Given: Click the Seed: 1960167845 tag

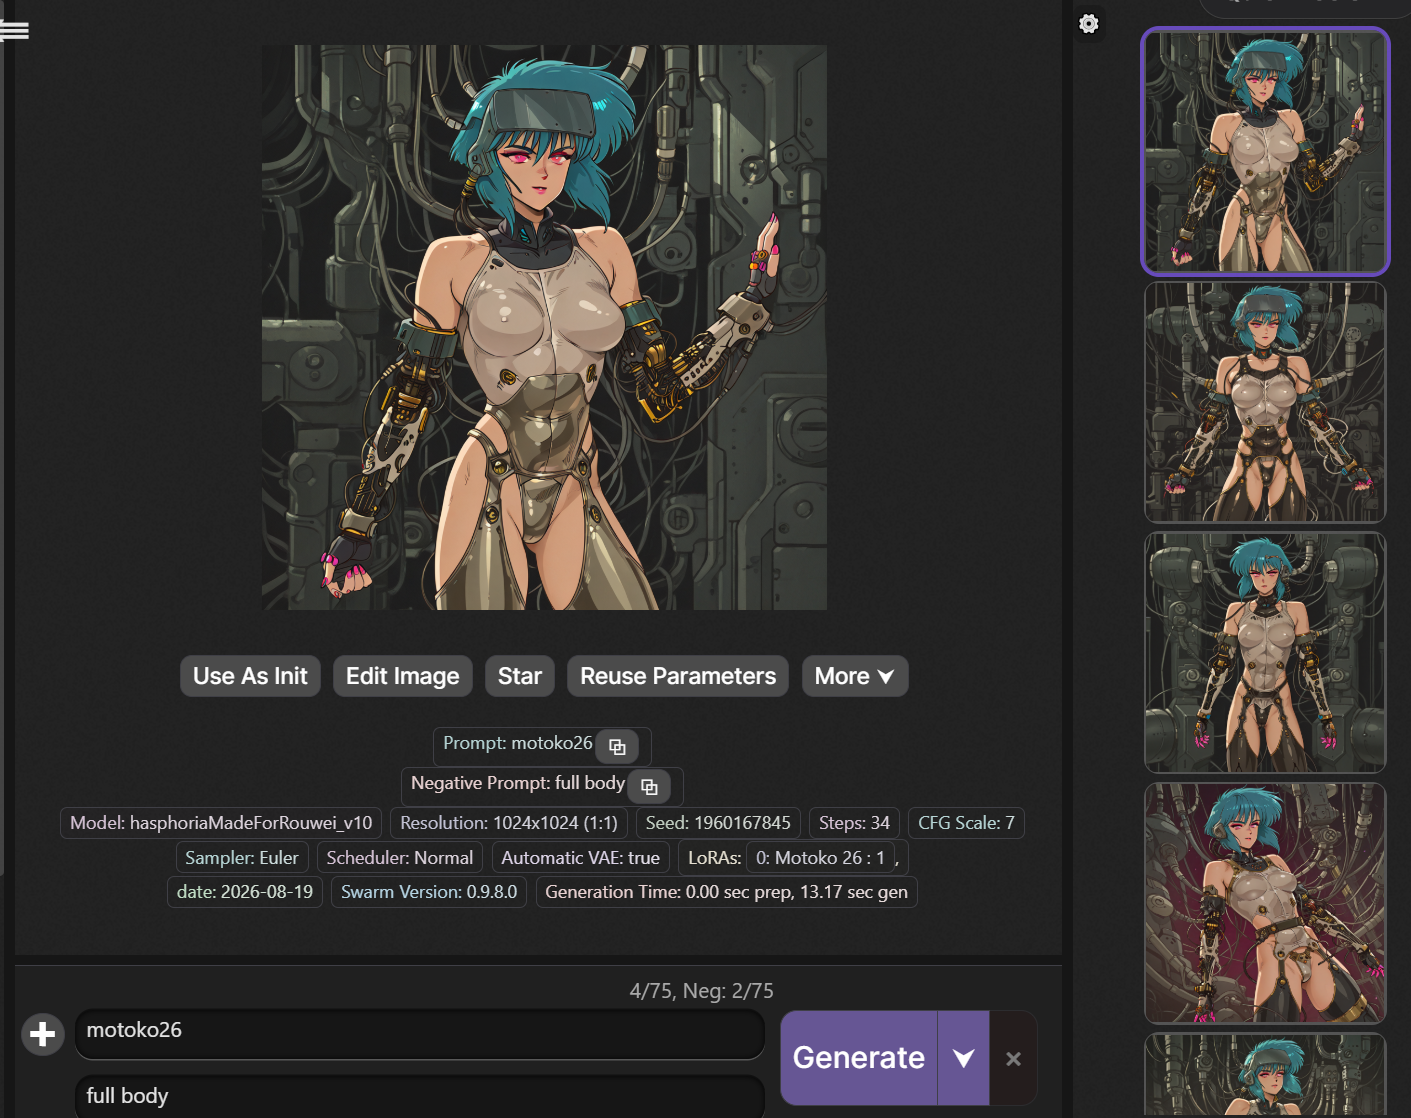Looking at the screenshot, I should tap(718, 823).
